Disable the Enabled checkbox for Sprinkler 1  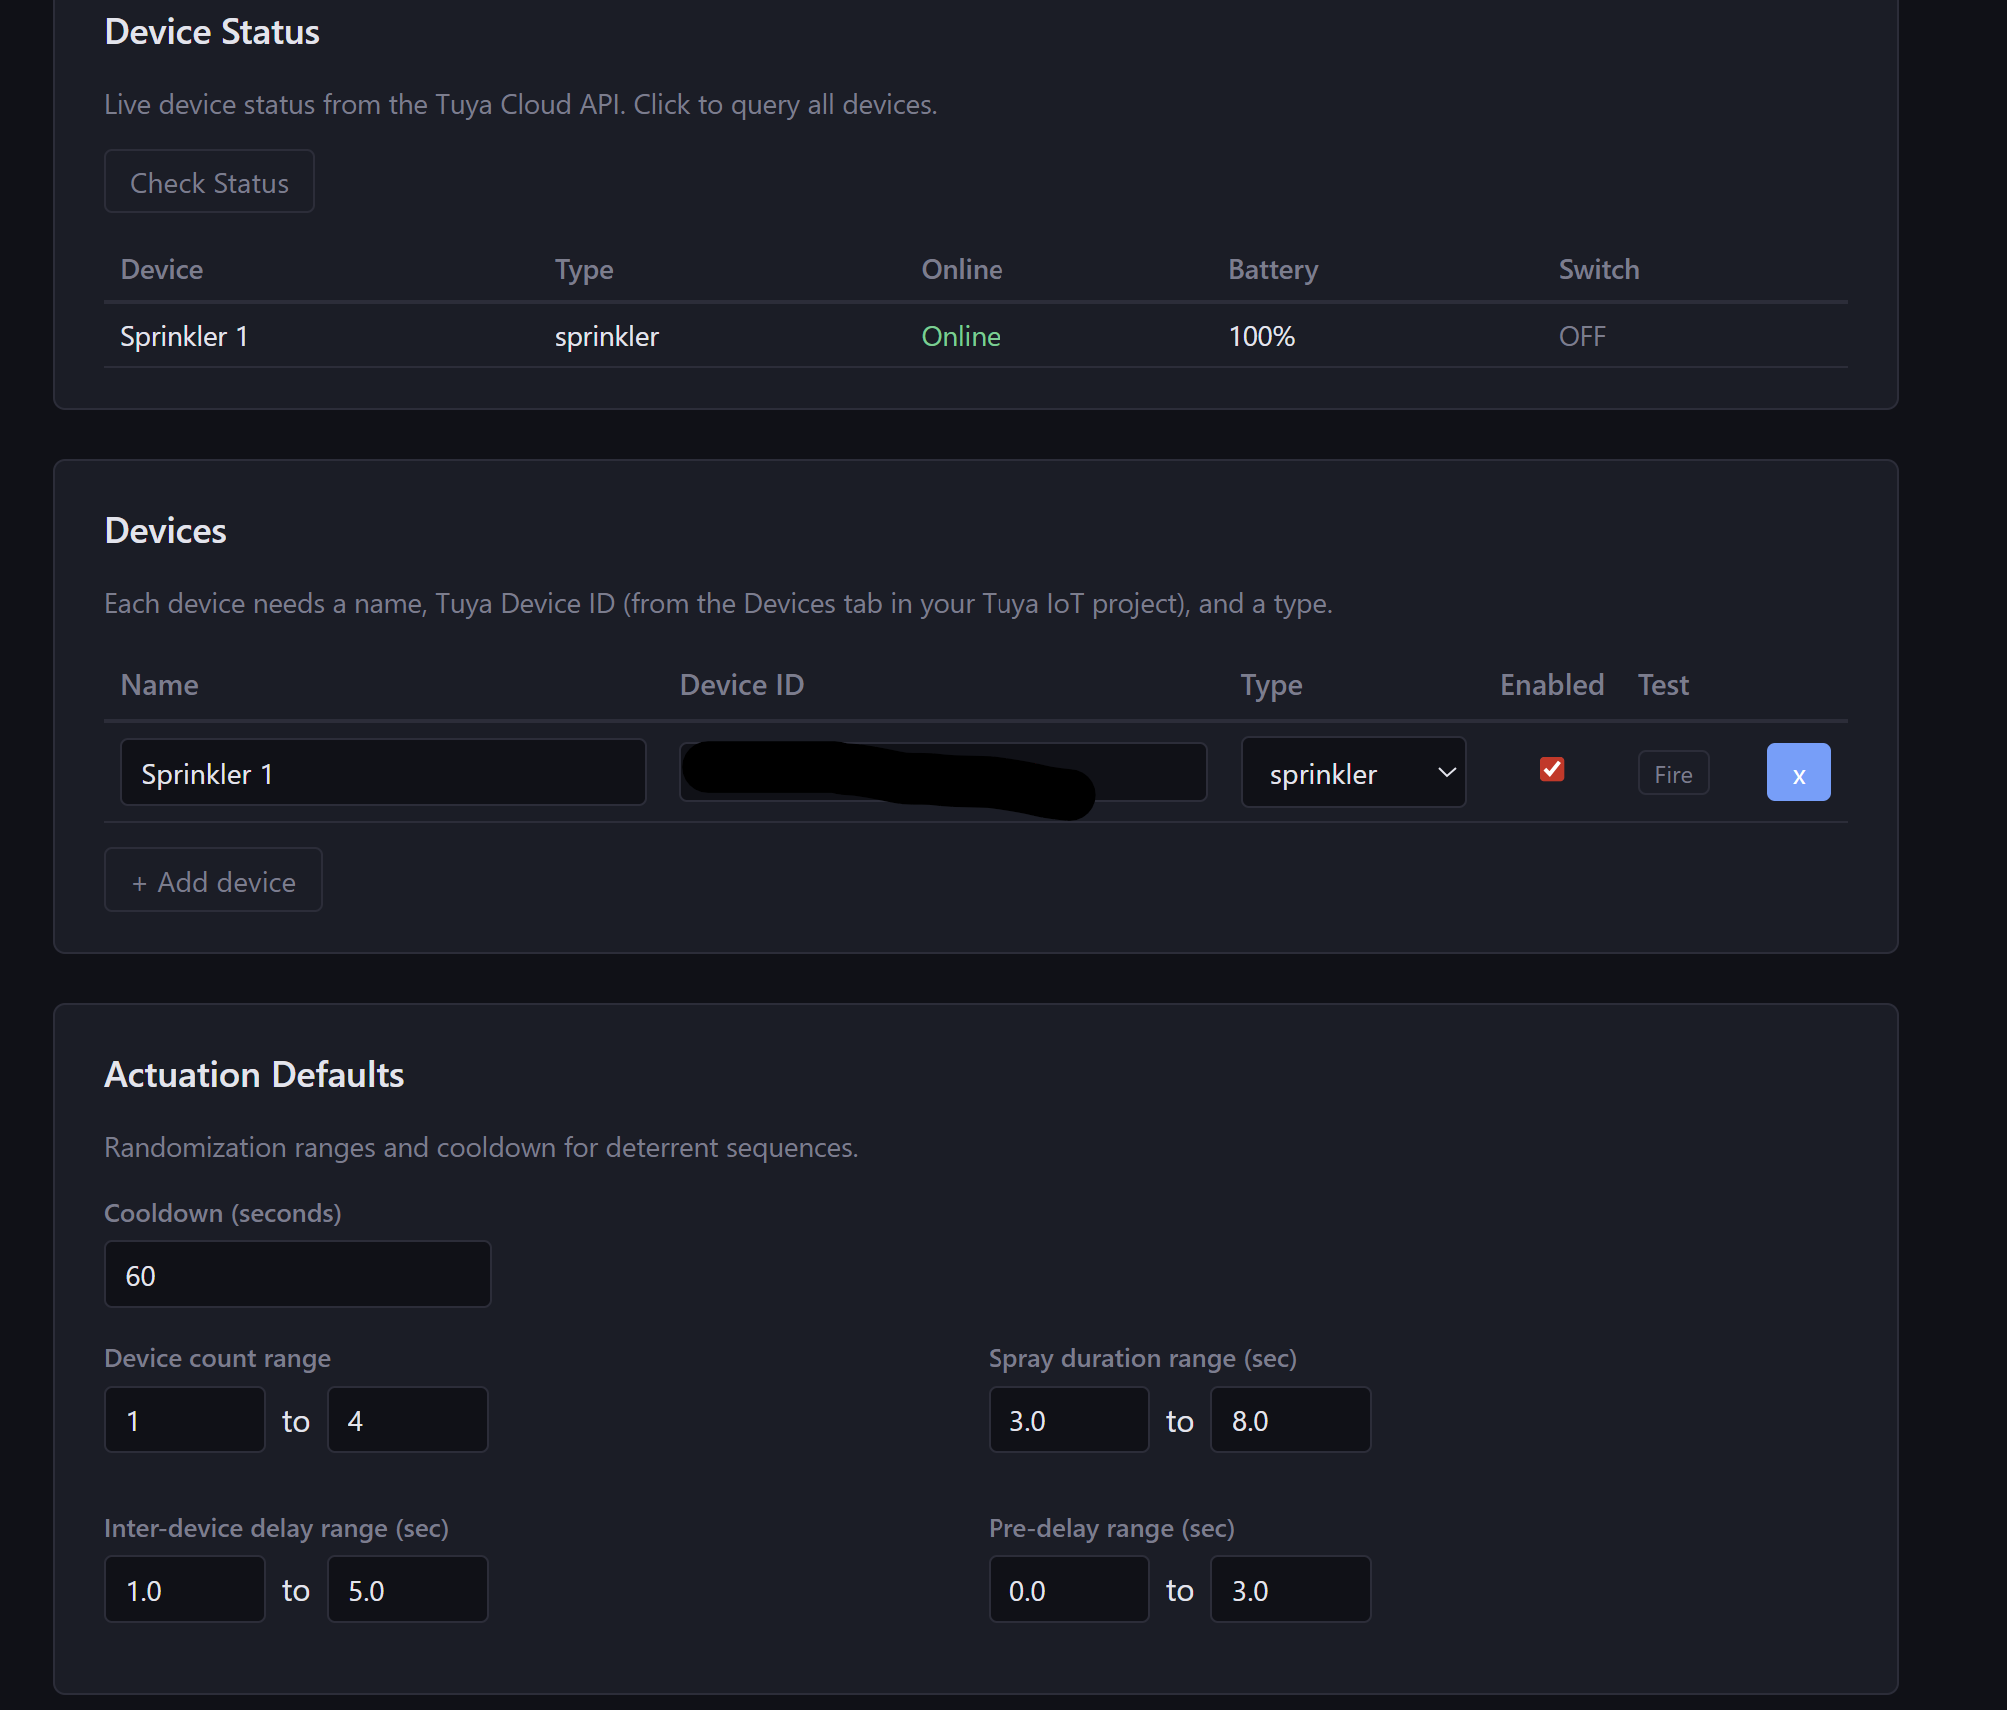(x=1551, y=769)
